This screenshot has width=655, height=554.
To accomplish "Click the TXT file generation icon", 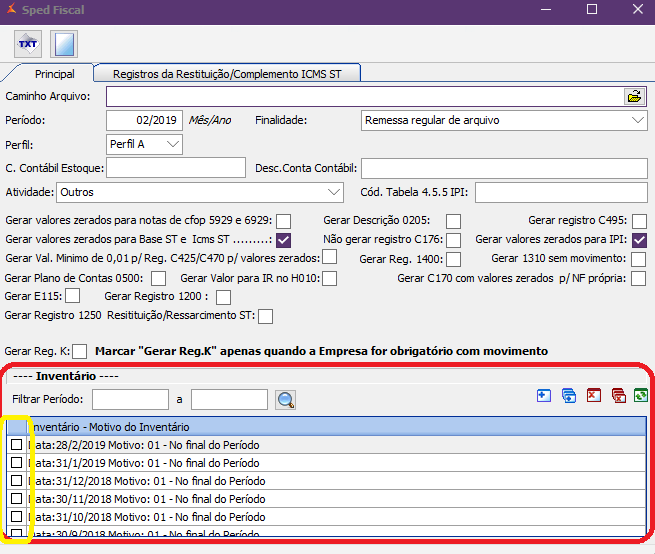I will pos(29,44).
